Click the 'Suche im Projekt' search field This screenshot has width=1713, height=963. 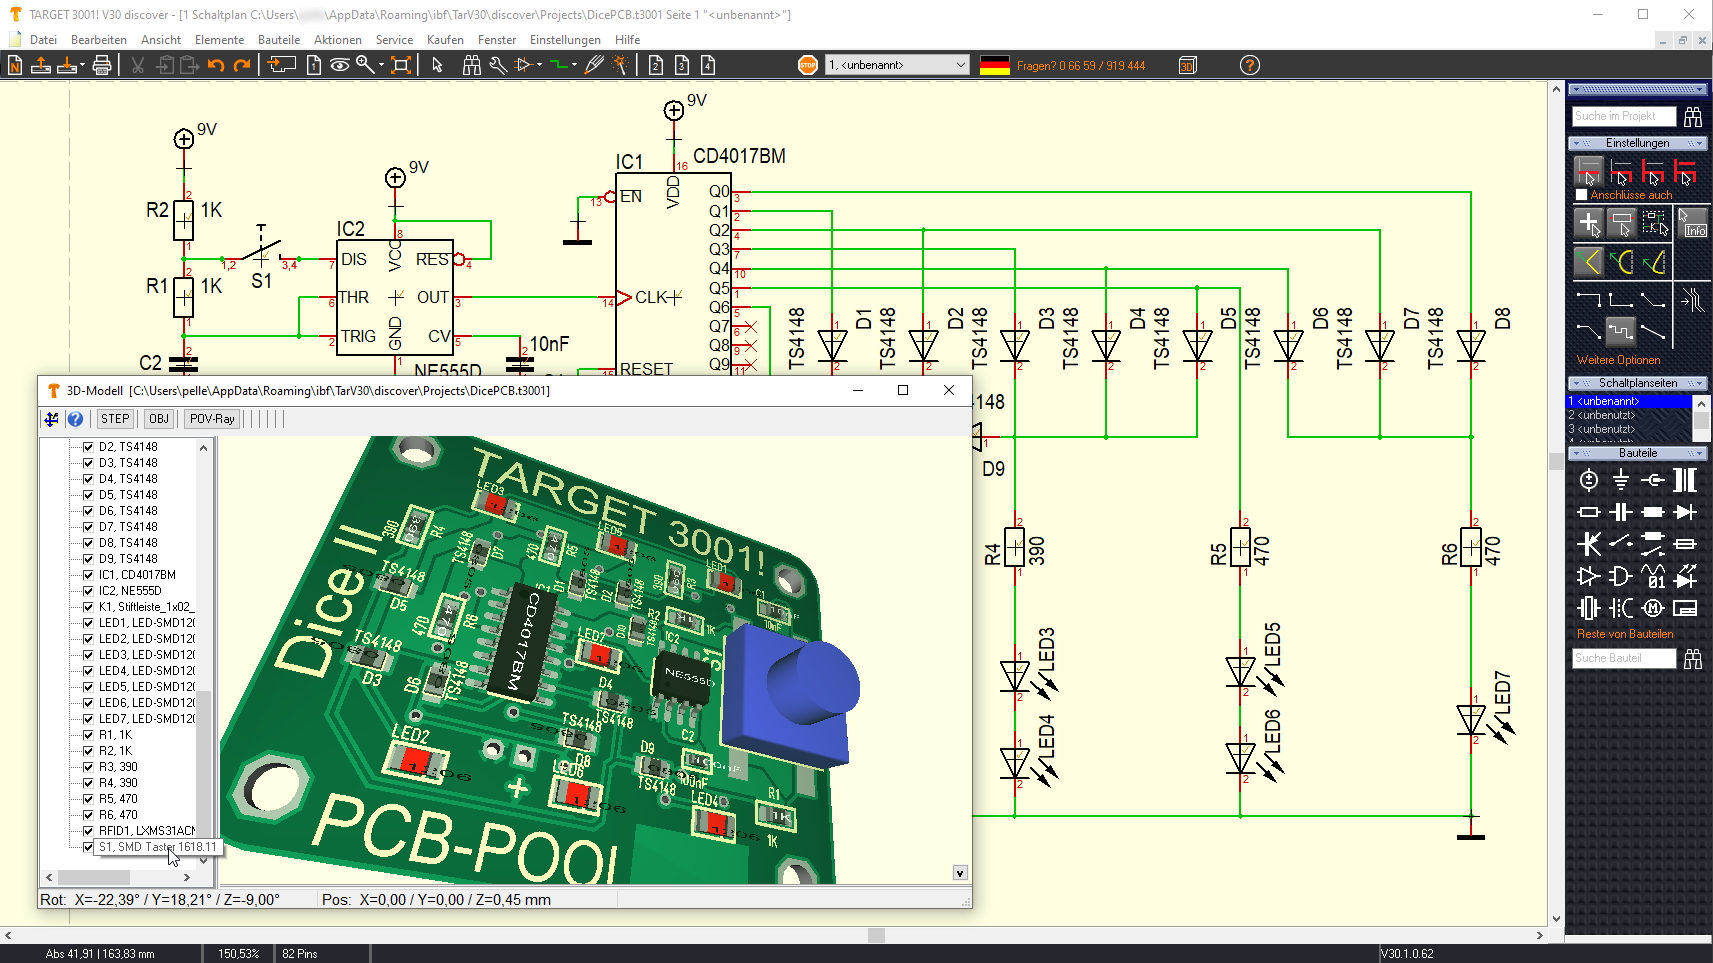(1623, 116)
